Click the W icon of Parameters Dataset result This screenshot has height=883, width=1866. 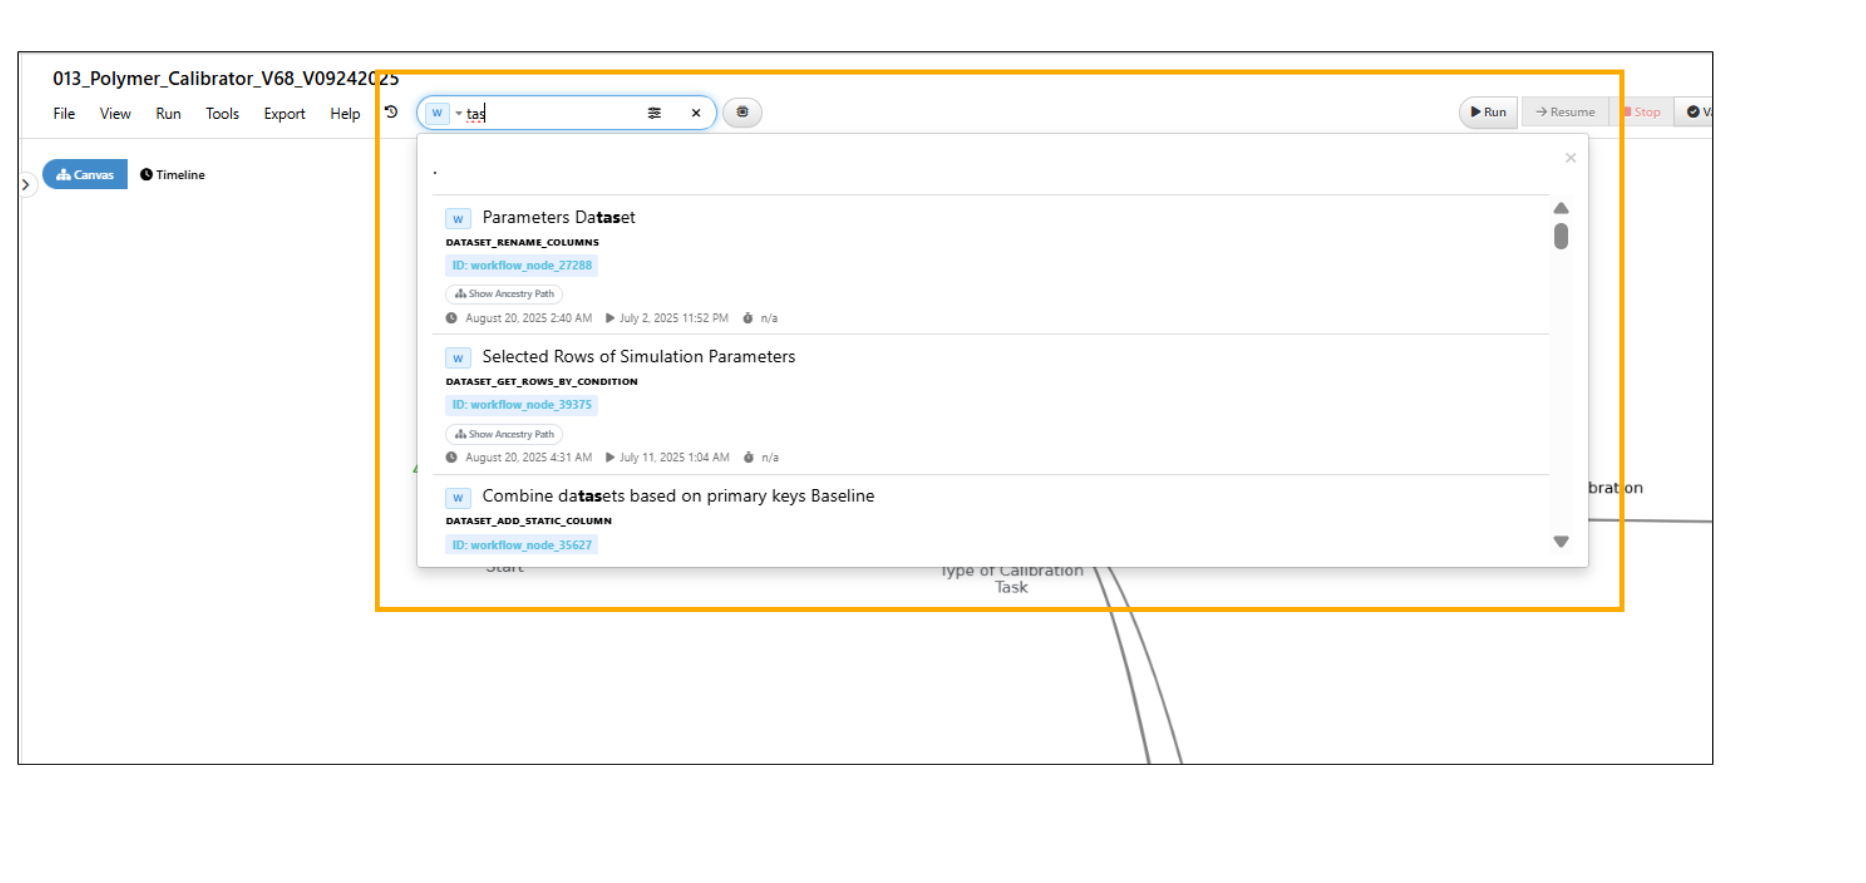[458, 219]
